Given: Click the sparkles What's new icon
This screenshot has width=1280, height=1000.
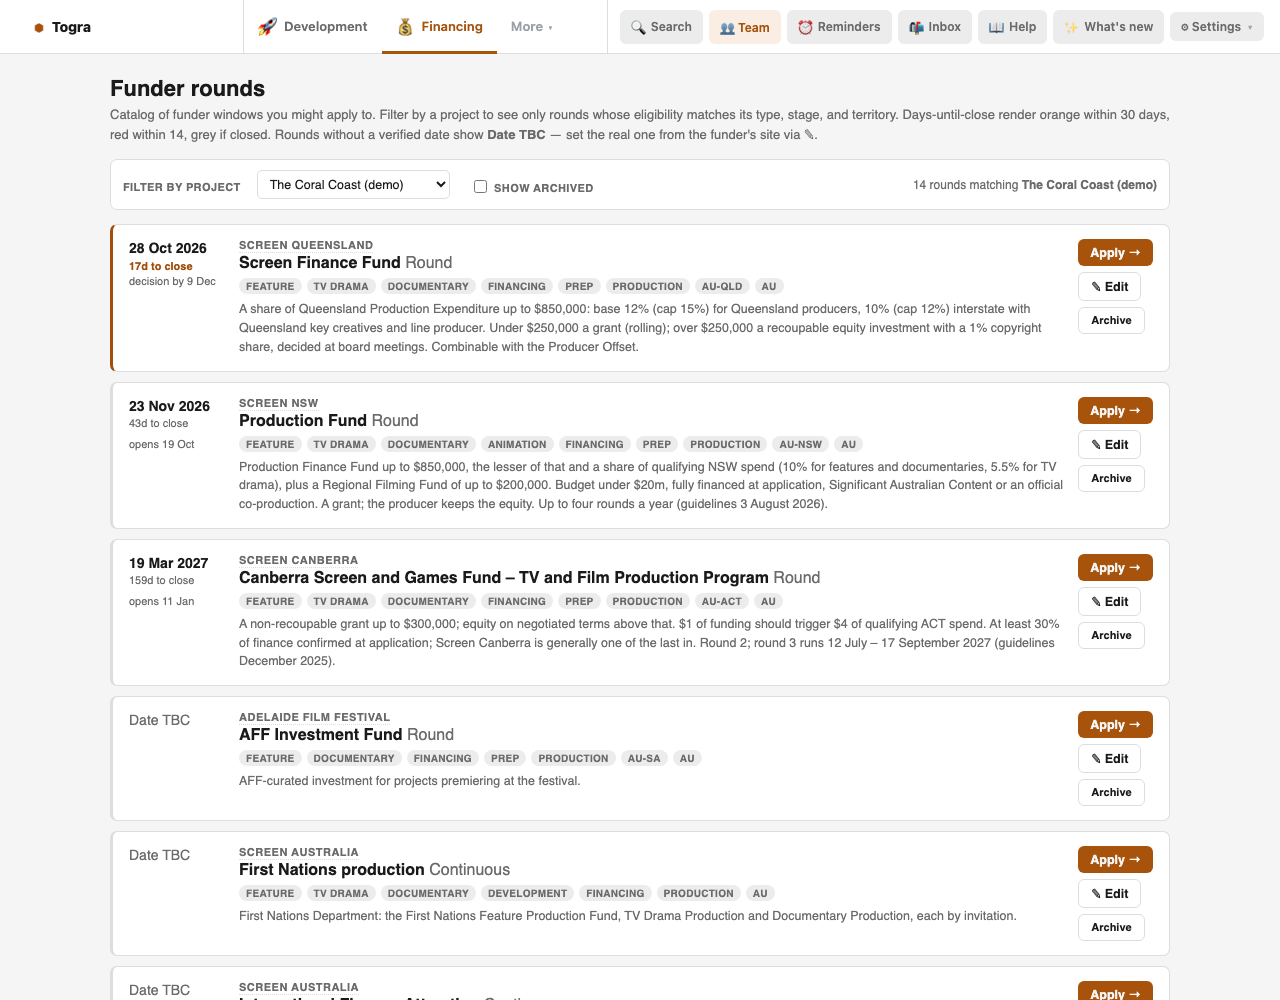Looking at the screenshot, I should pyautogui.click(x=1071, y=27).
